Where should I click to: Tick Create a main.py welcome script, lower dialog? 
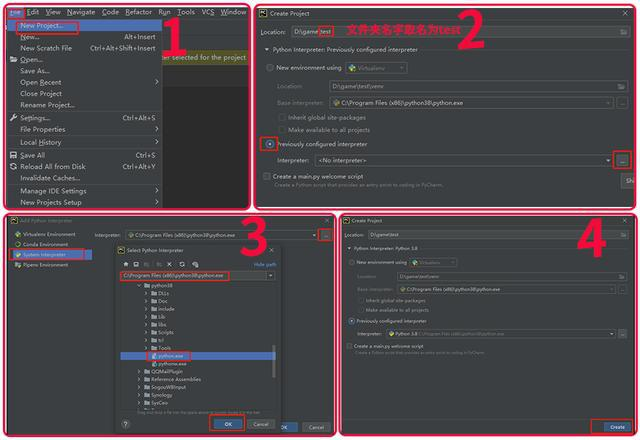[349, 346]
